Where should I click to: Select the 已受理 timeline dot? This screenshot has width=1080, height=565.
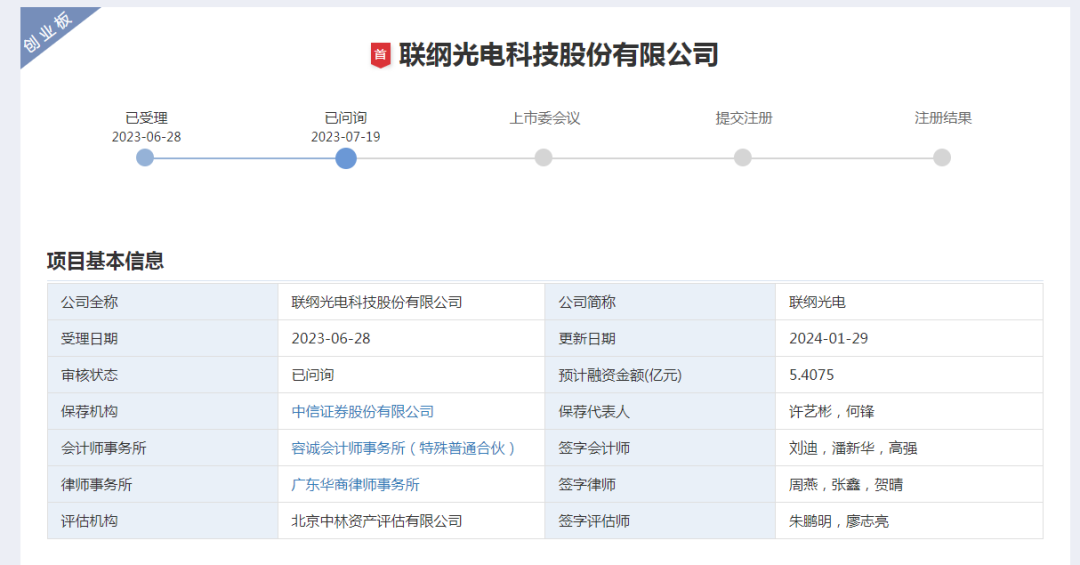click(145, 158)
